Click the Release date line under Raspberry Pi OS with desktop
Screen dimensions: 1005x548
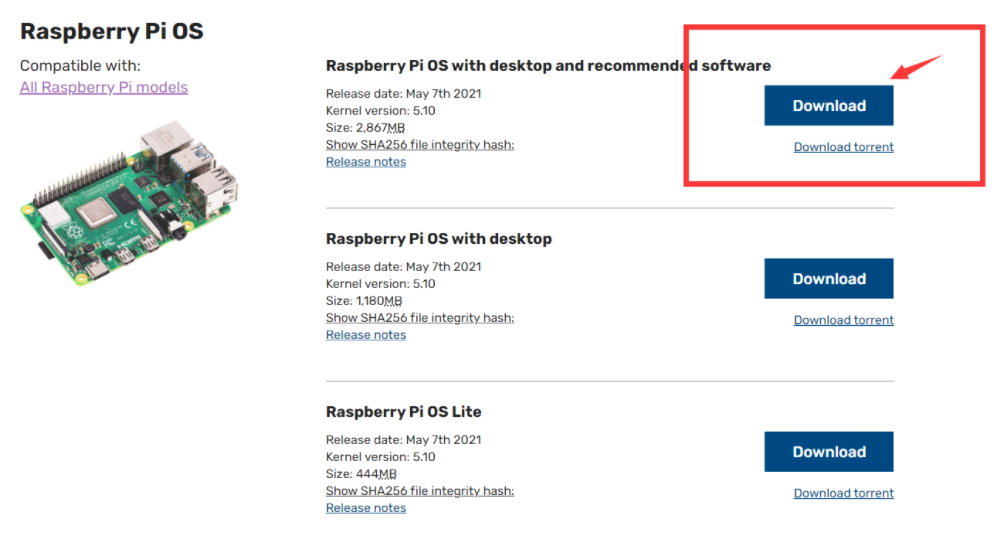[x=404, y=267]
